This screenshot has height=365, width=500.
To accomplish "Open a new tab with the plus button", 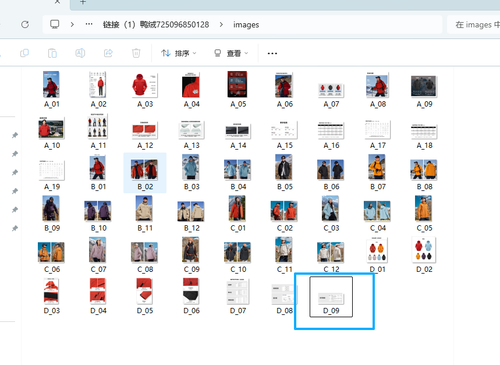I will (x=83, y=2).
